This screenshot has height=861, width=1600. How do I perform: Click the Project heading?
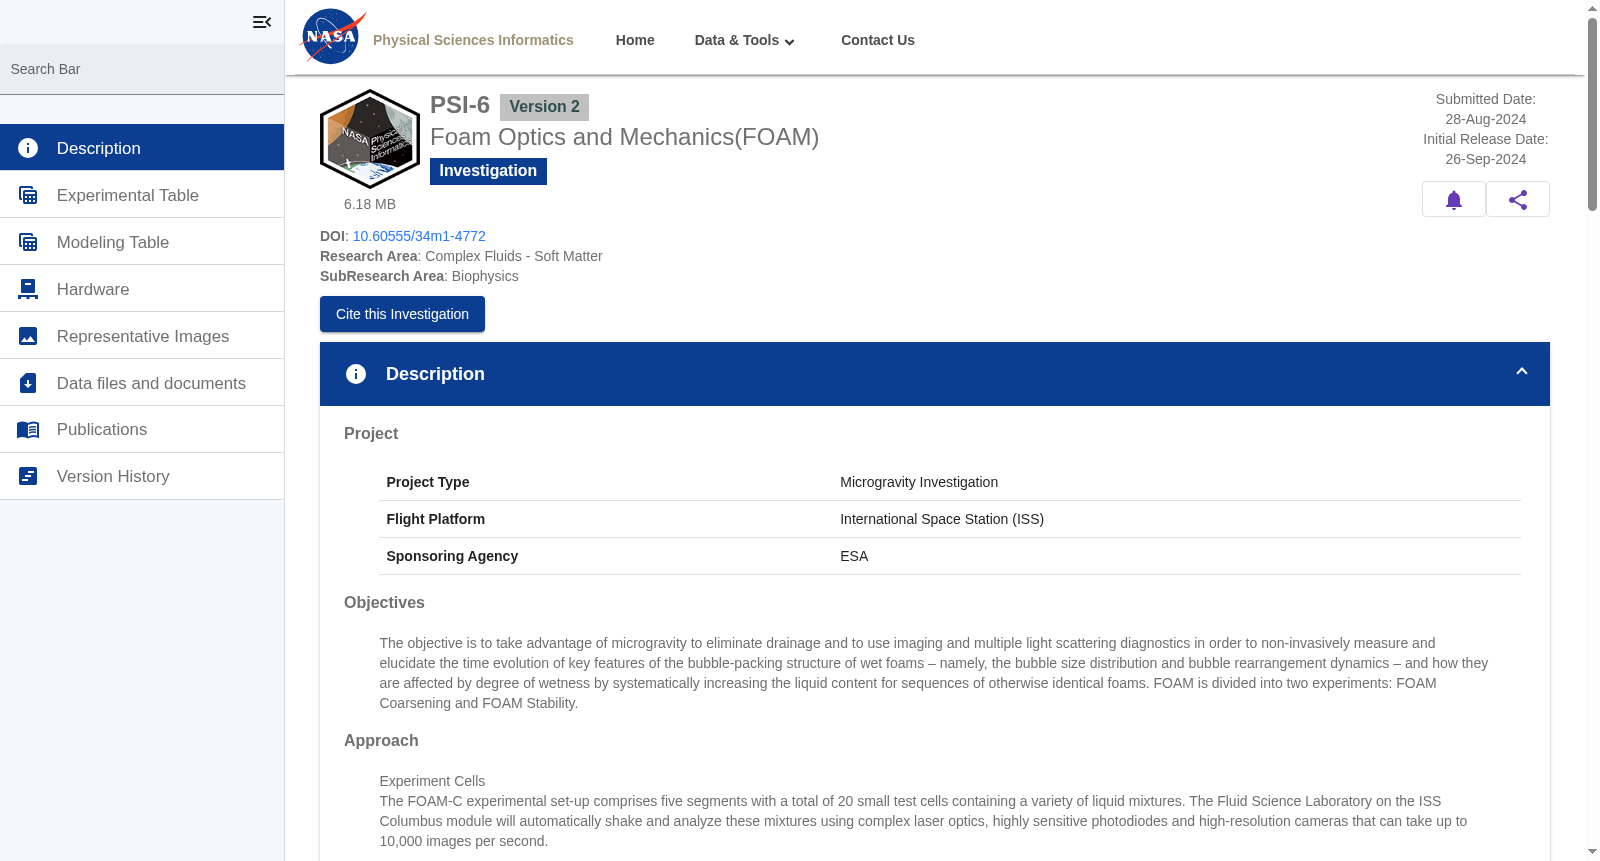(371, 434)
